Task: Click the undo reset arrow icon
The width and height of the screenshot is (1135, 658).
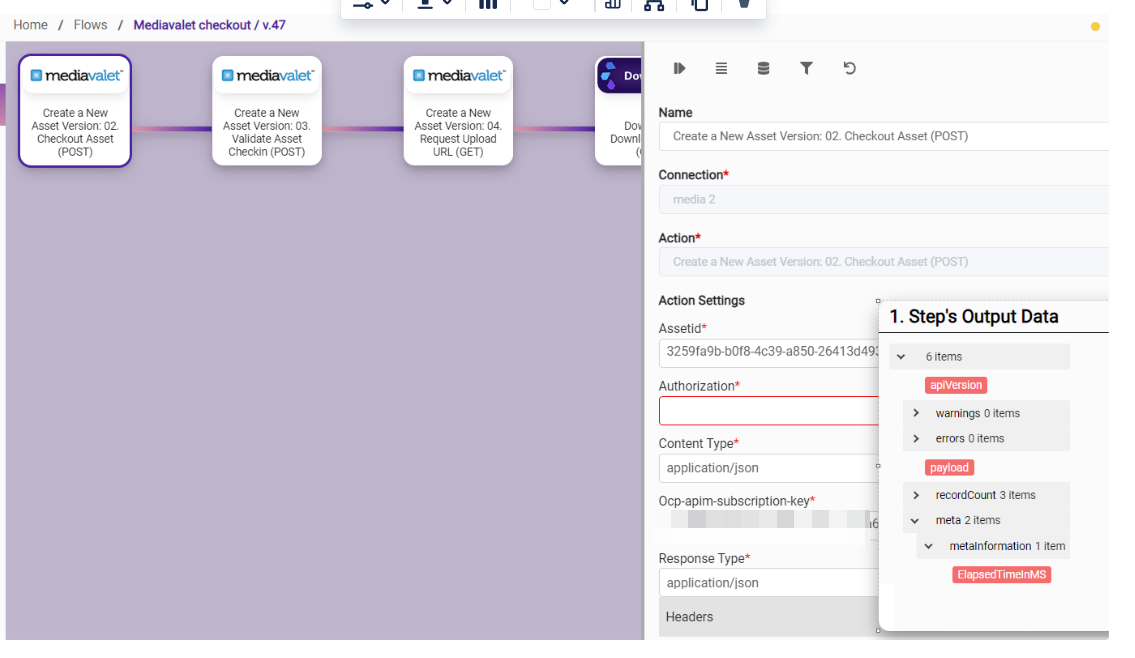Action: pos(849,68)
